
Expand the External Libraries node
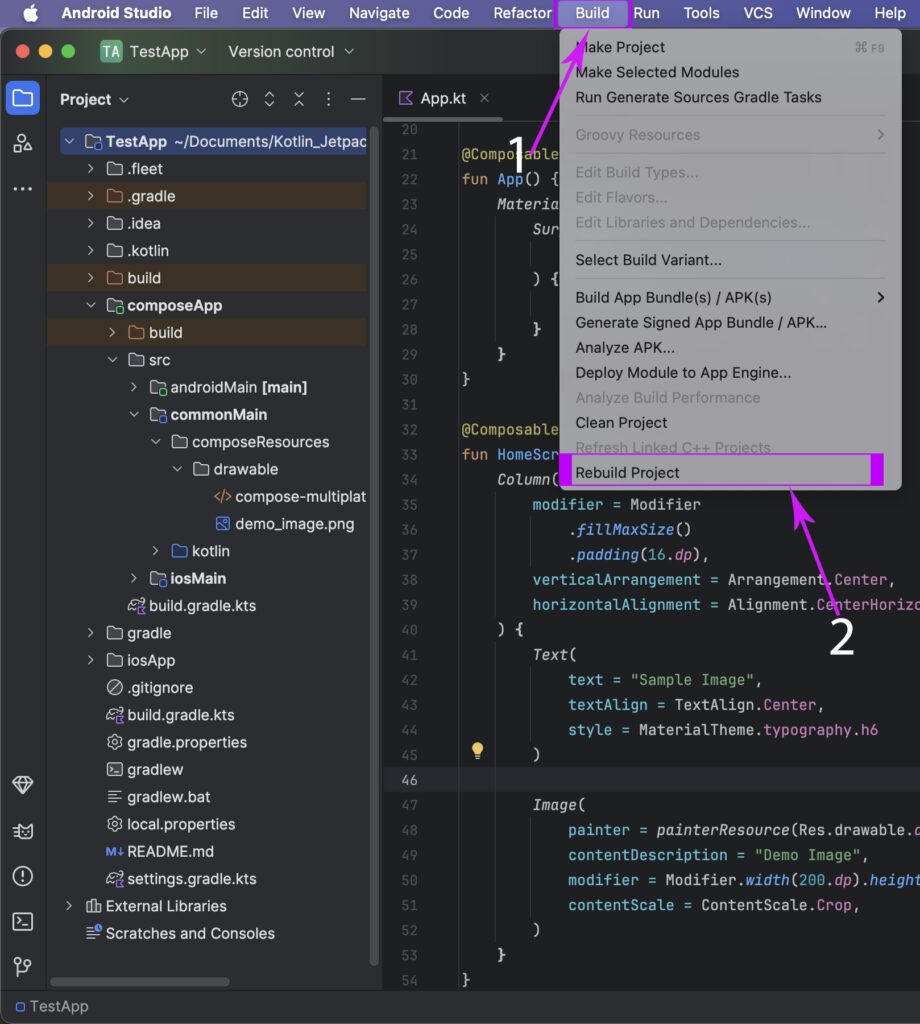point(69,906)
